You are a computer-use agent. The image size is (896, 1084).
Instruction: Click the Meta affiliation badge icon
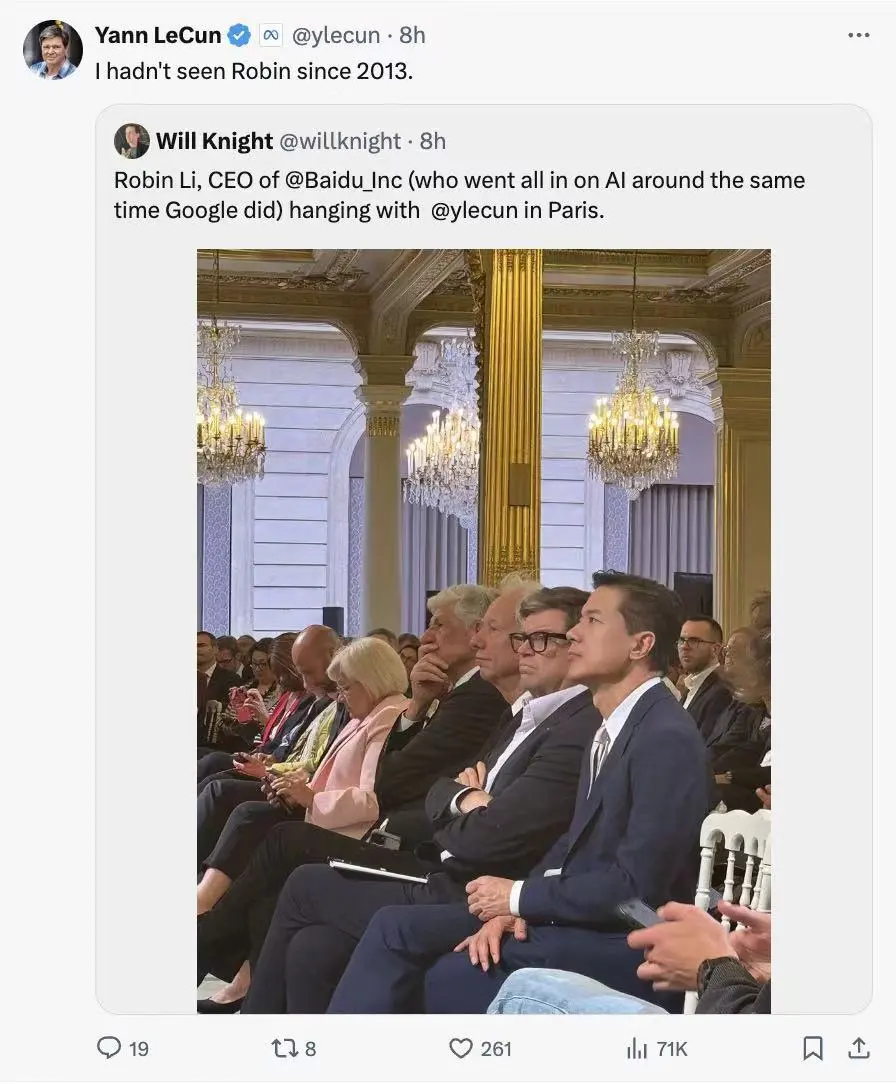[271, 35]
